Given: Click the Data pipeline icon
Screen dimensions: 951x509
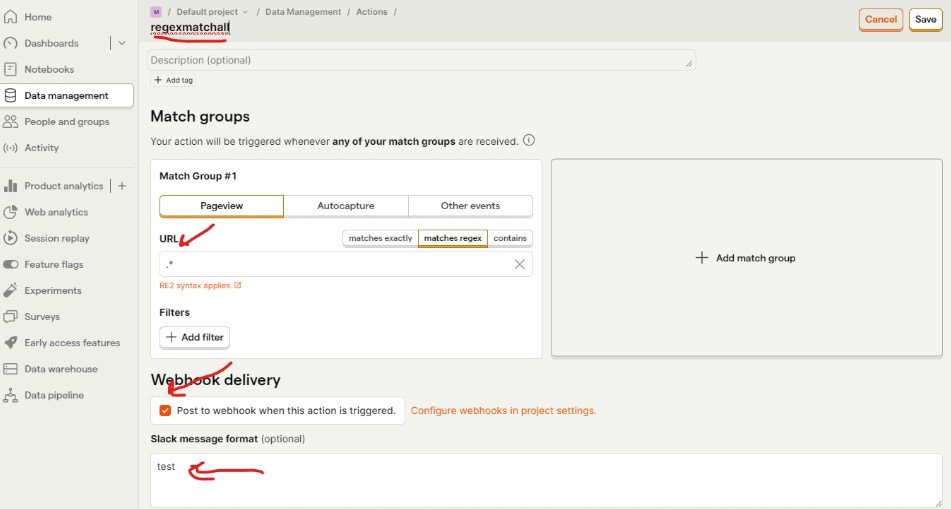Looking at the screenshot, I should click(11, 395).
